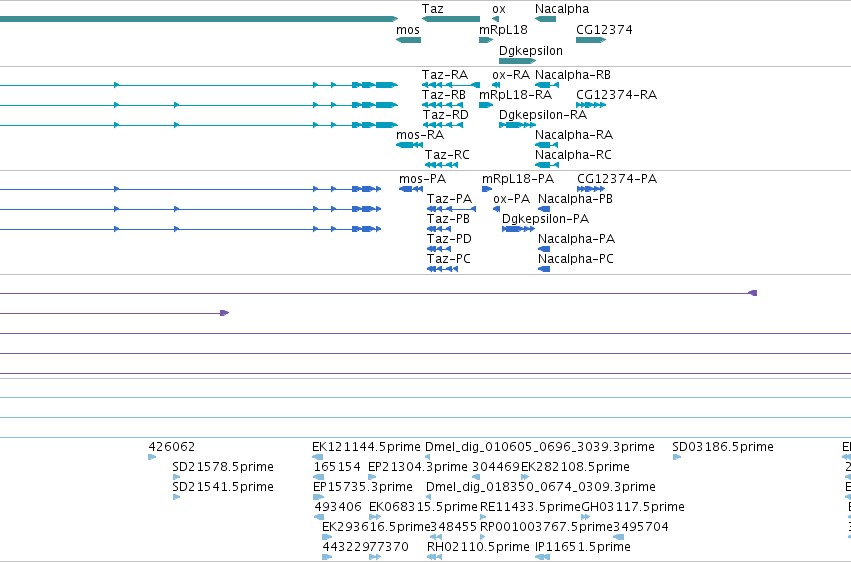Click Dmel_dig_018350_0674_0309.3prime feature

click(541, 487)
